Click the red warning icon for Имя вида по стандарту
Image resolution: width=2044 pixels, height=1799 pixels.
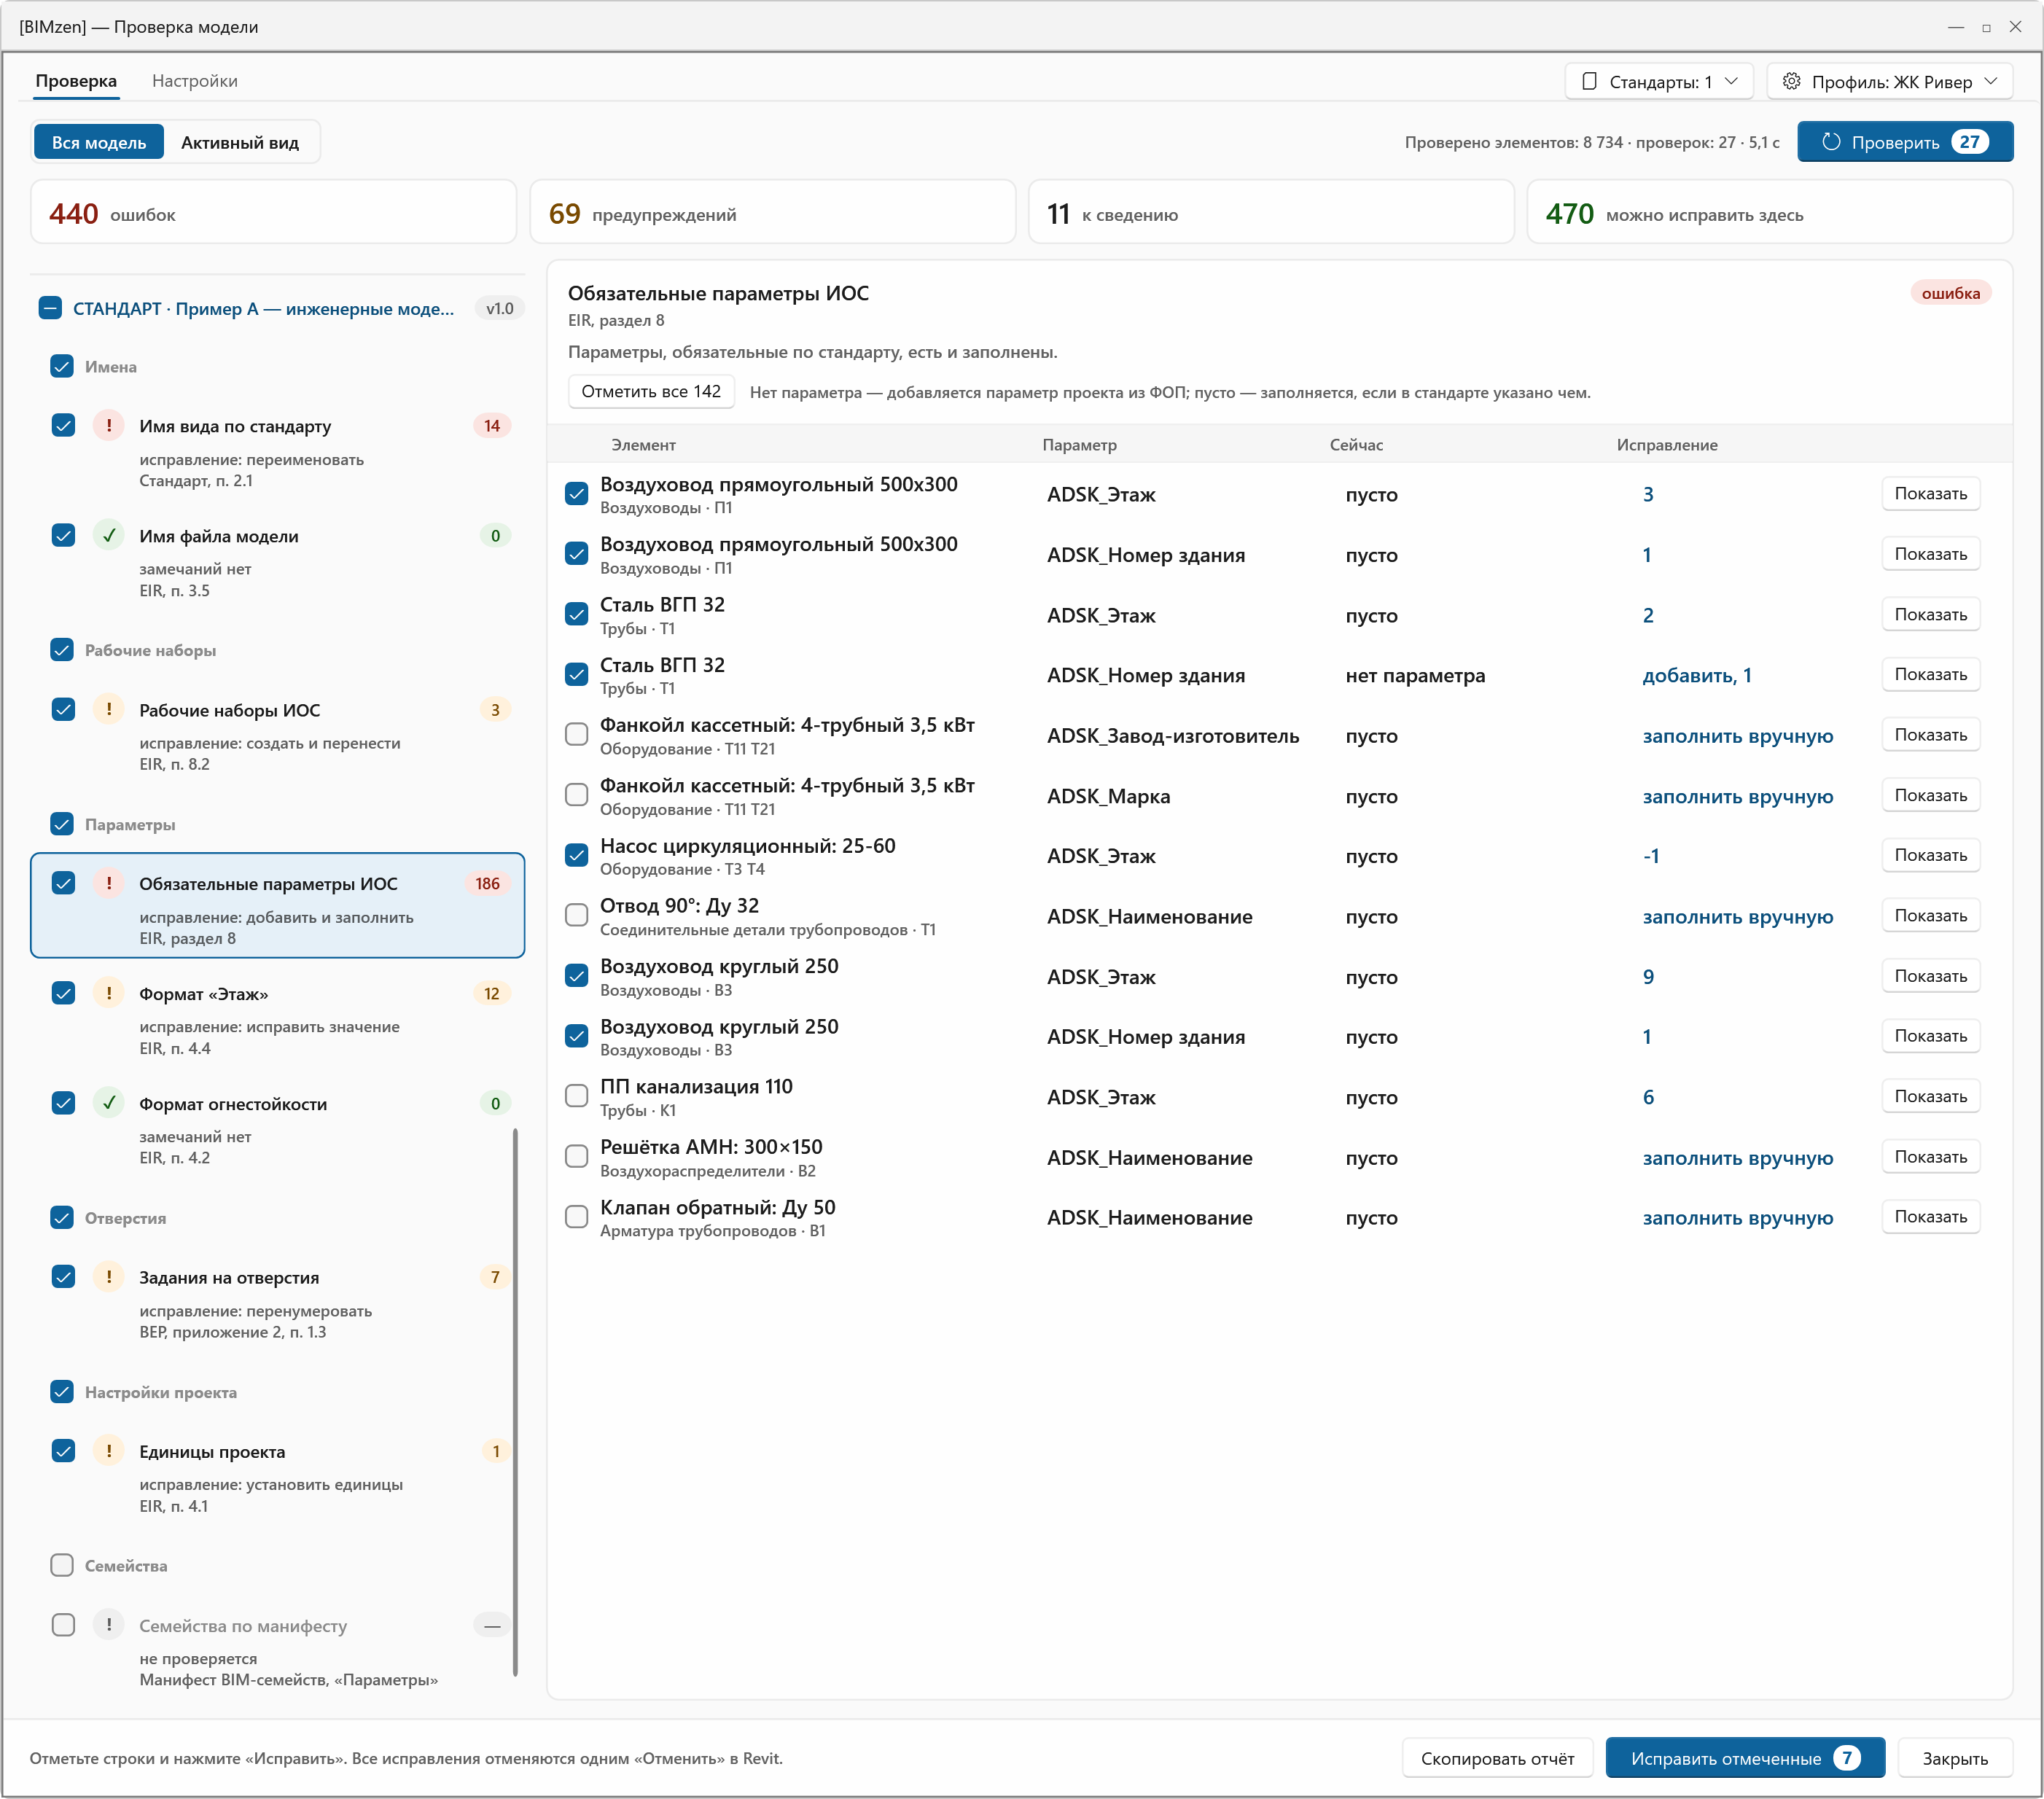click(109, 425)
